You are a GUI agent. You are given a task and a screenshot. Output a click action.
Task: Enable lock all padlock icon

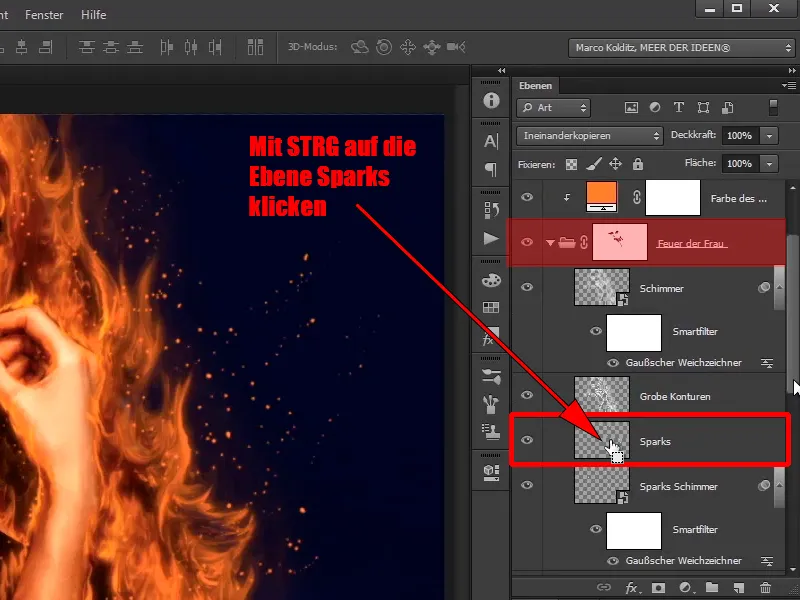pyautogui.click(x=638, y=164)
